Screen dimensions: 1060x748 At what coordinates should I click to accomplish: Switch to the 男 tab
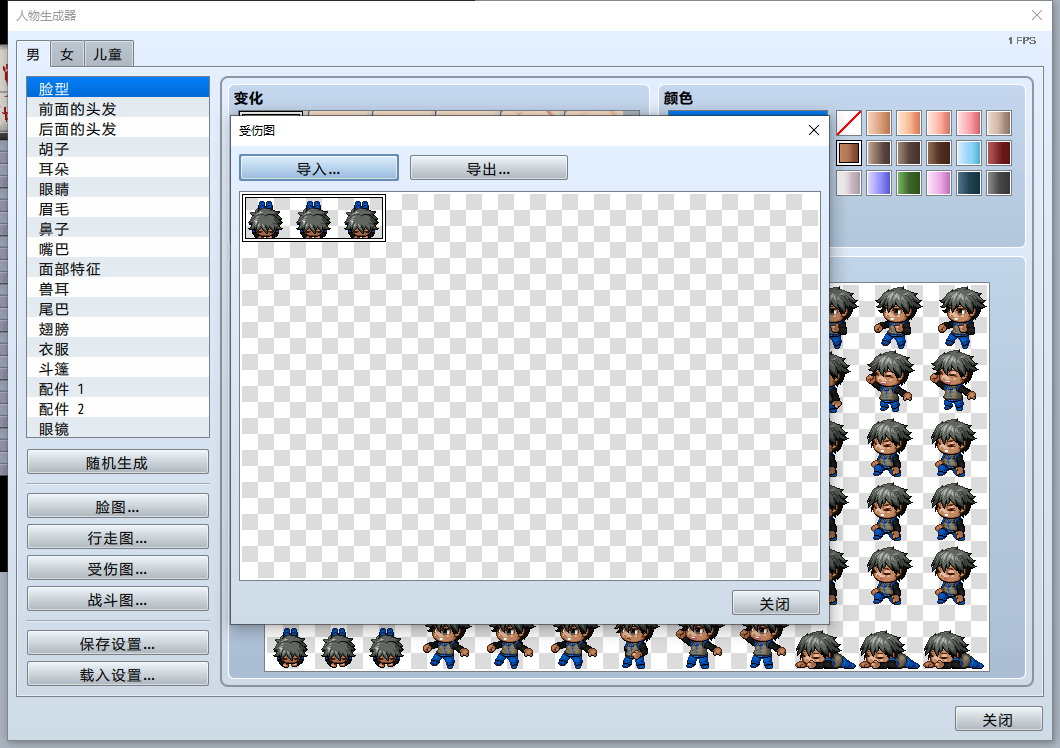pyautogui.click(x=33, y=54)
